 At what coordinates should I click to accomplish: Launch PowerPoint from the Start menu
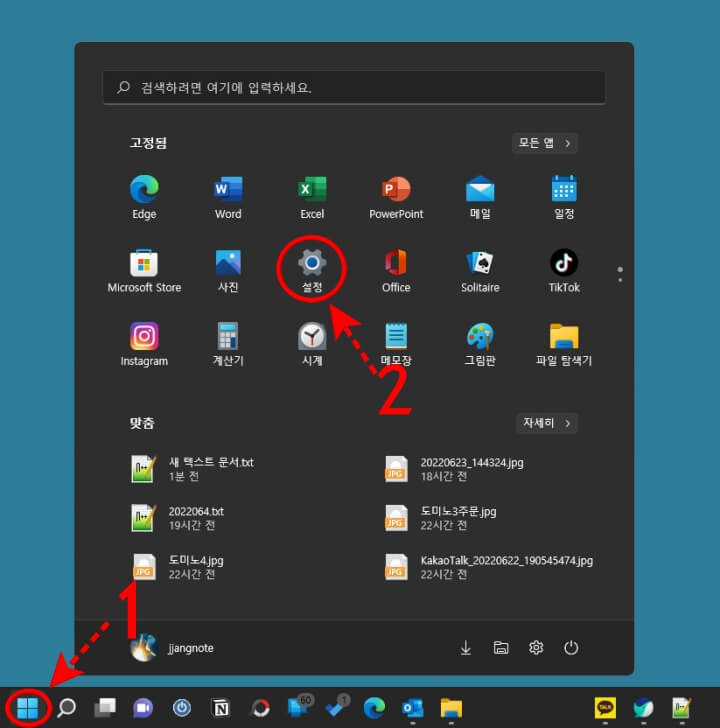point(396,197)
